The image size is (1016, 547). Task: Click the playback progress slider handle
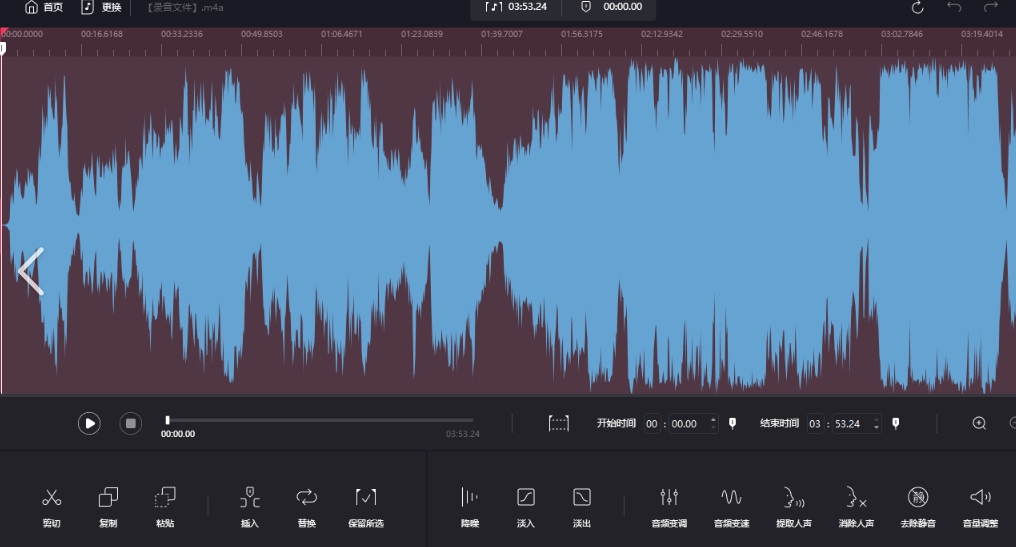tap(167, 420)
